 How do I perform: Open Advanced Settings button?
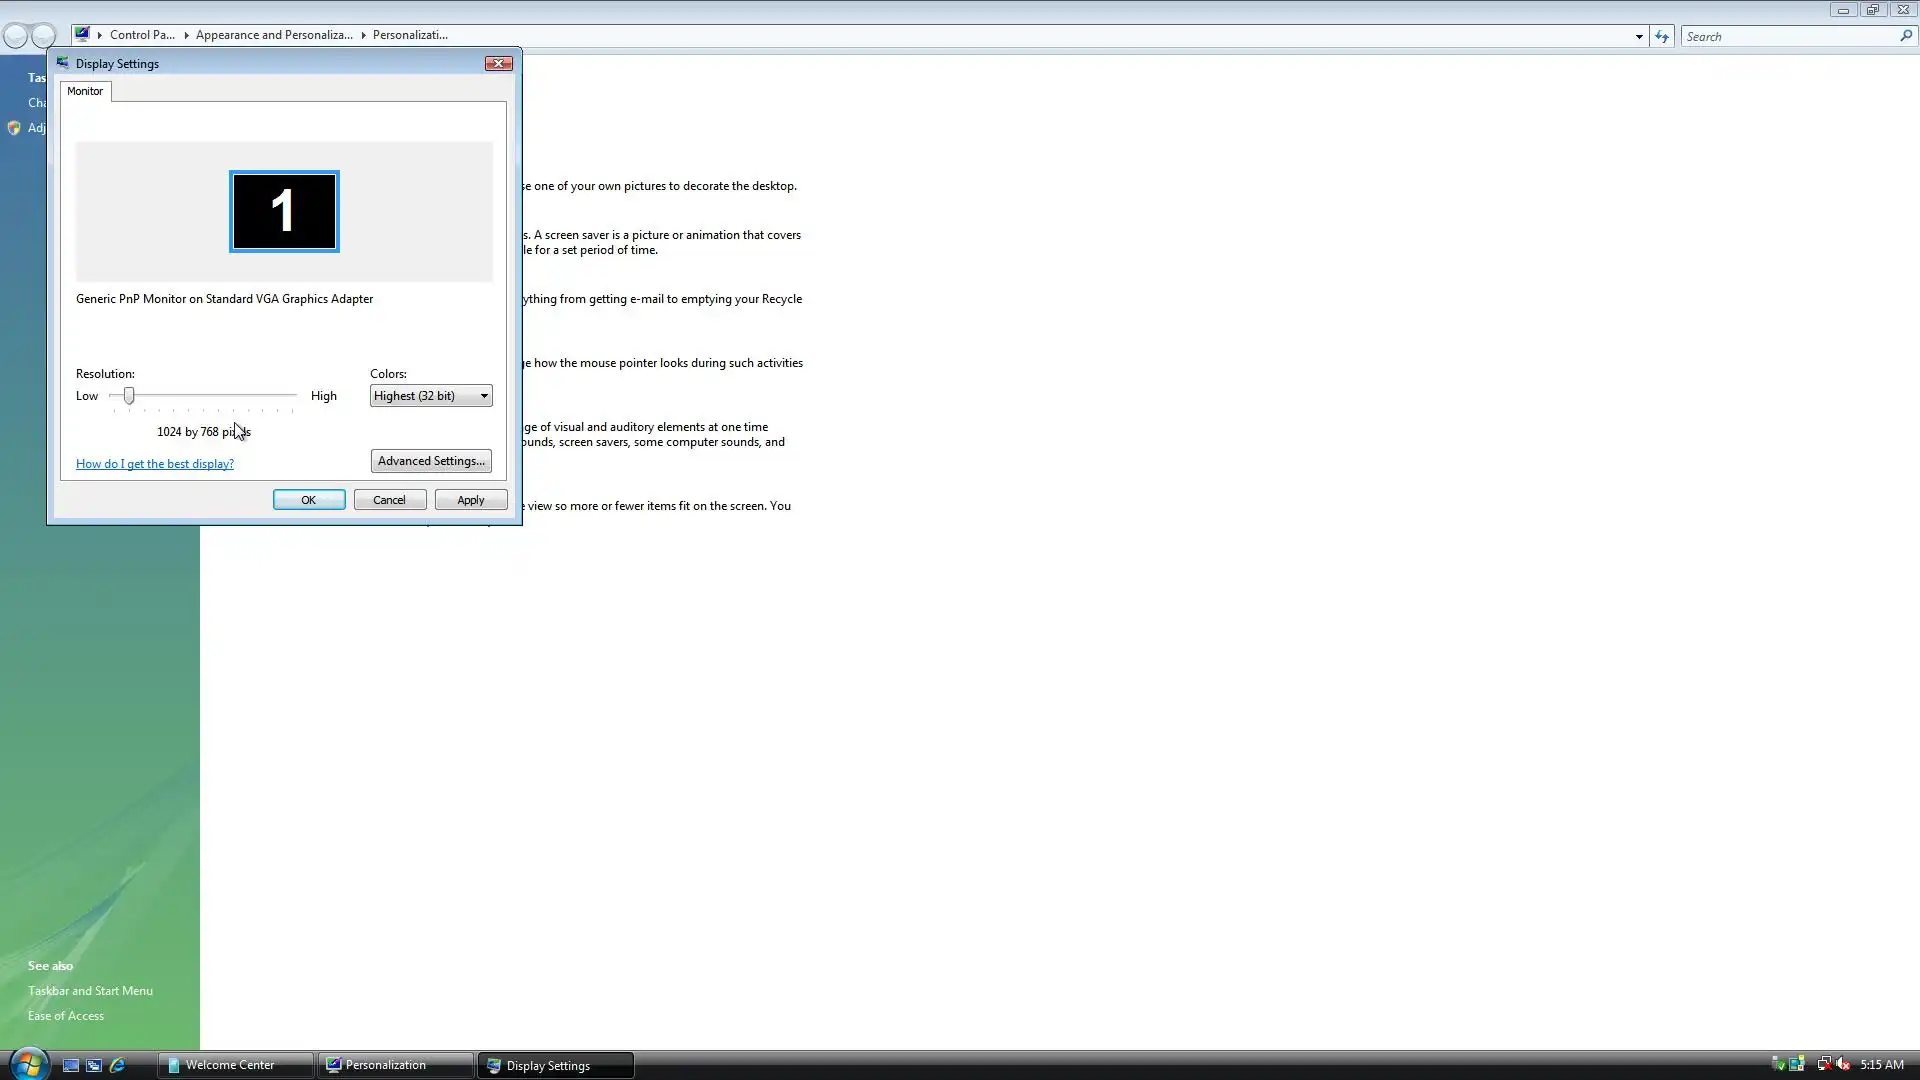click(x=431, y=461)
